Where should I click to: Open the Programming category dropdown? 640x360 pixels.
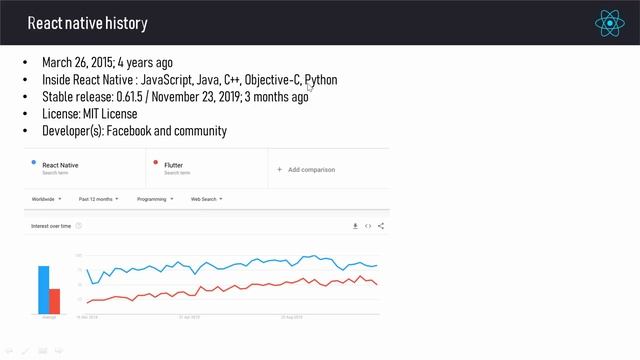[x=155, y=199]
